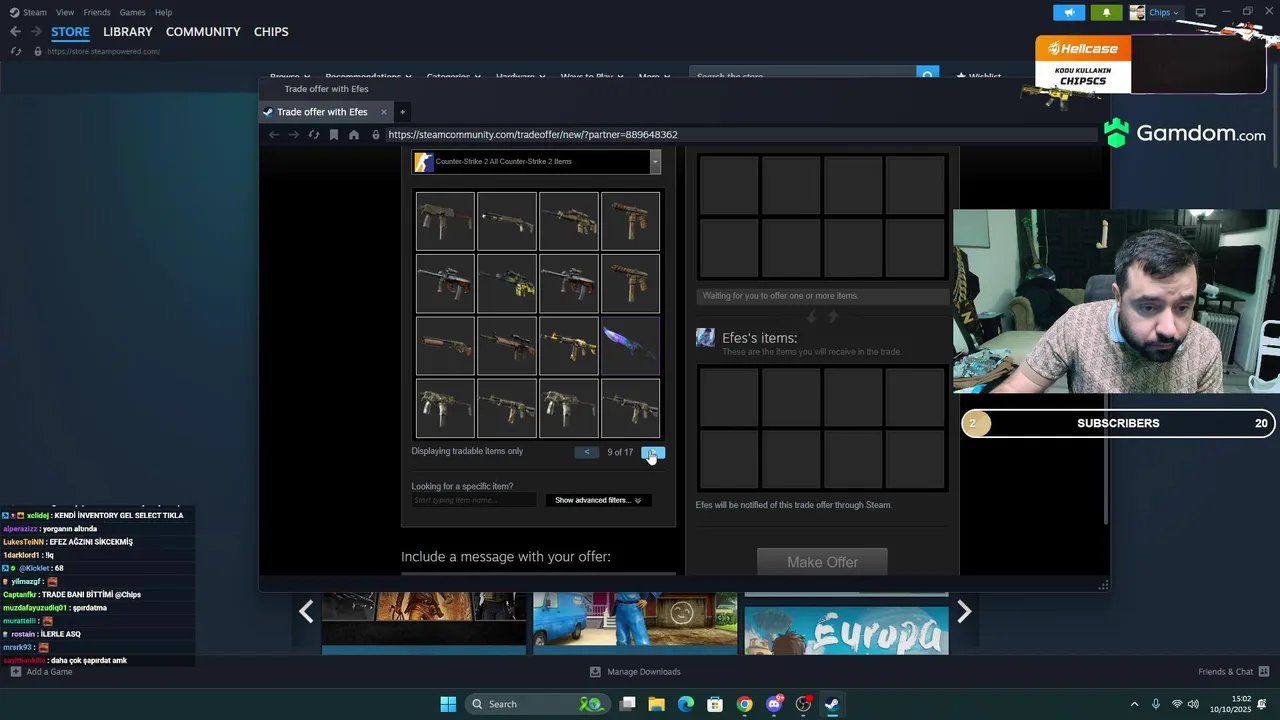Open Google Chrome from the taskbar
The height and width of the screenshot is (720, 1280).
point(744,704)
